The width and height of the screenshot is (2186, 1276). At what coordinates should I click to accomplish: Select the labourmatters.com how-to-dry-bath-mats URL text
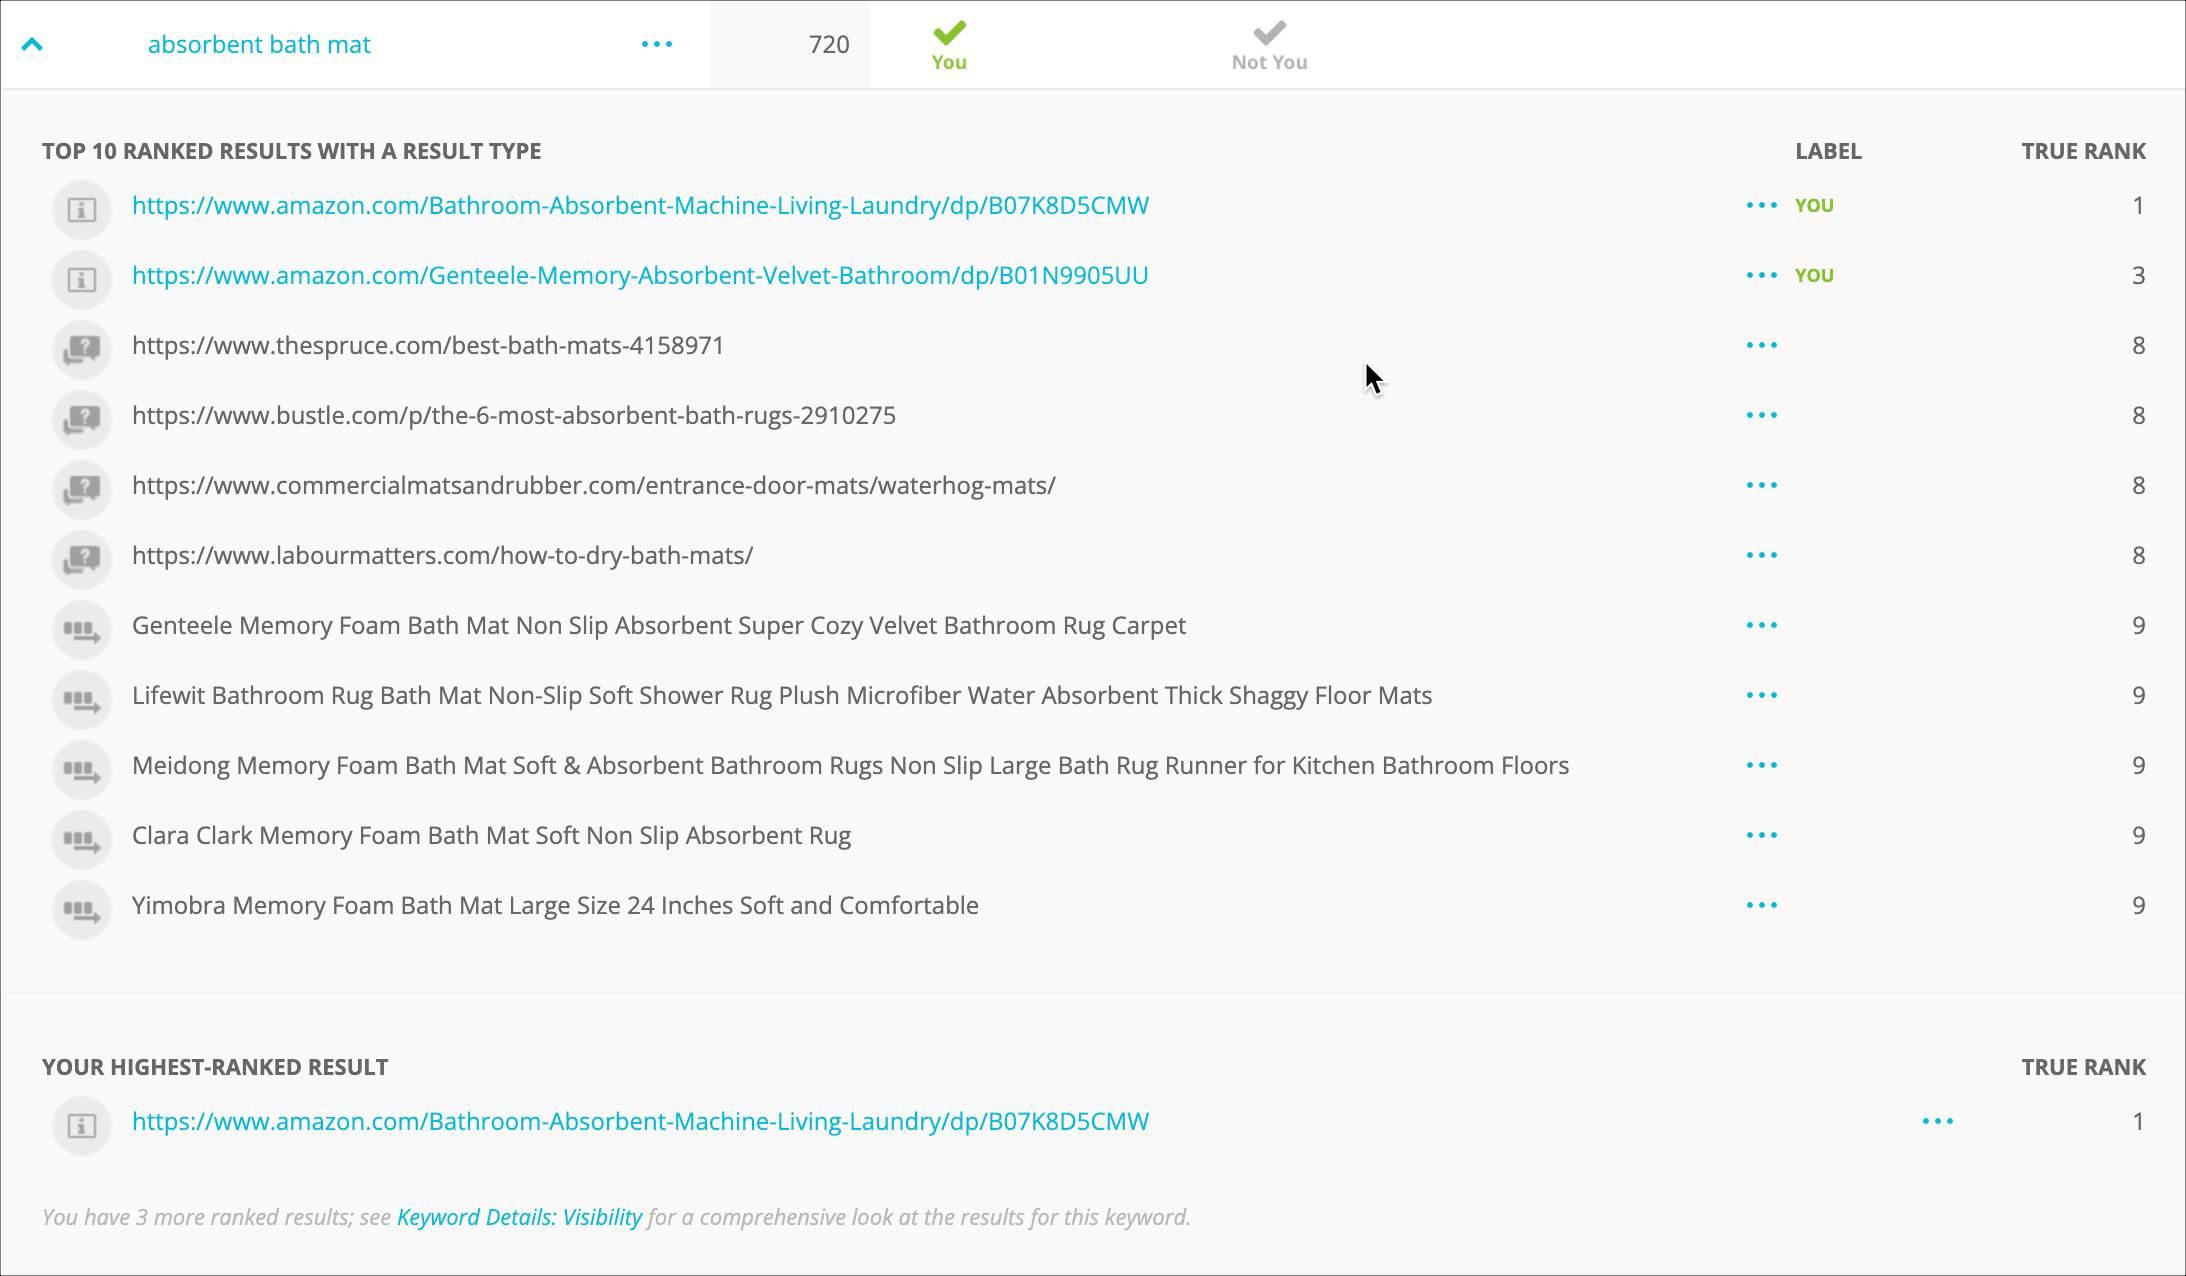[443, 555]
